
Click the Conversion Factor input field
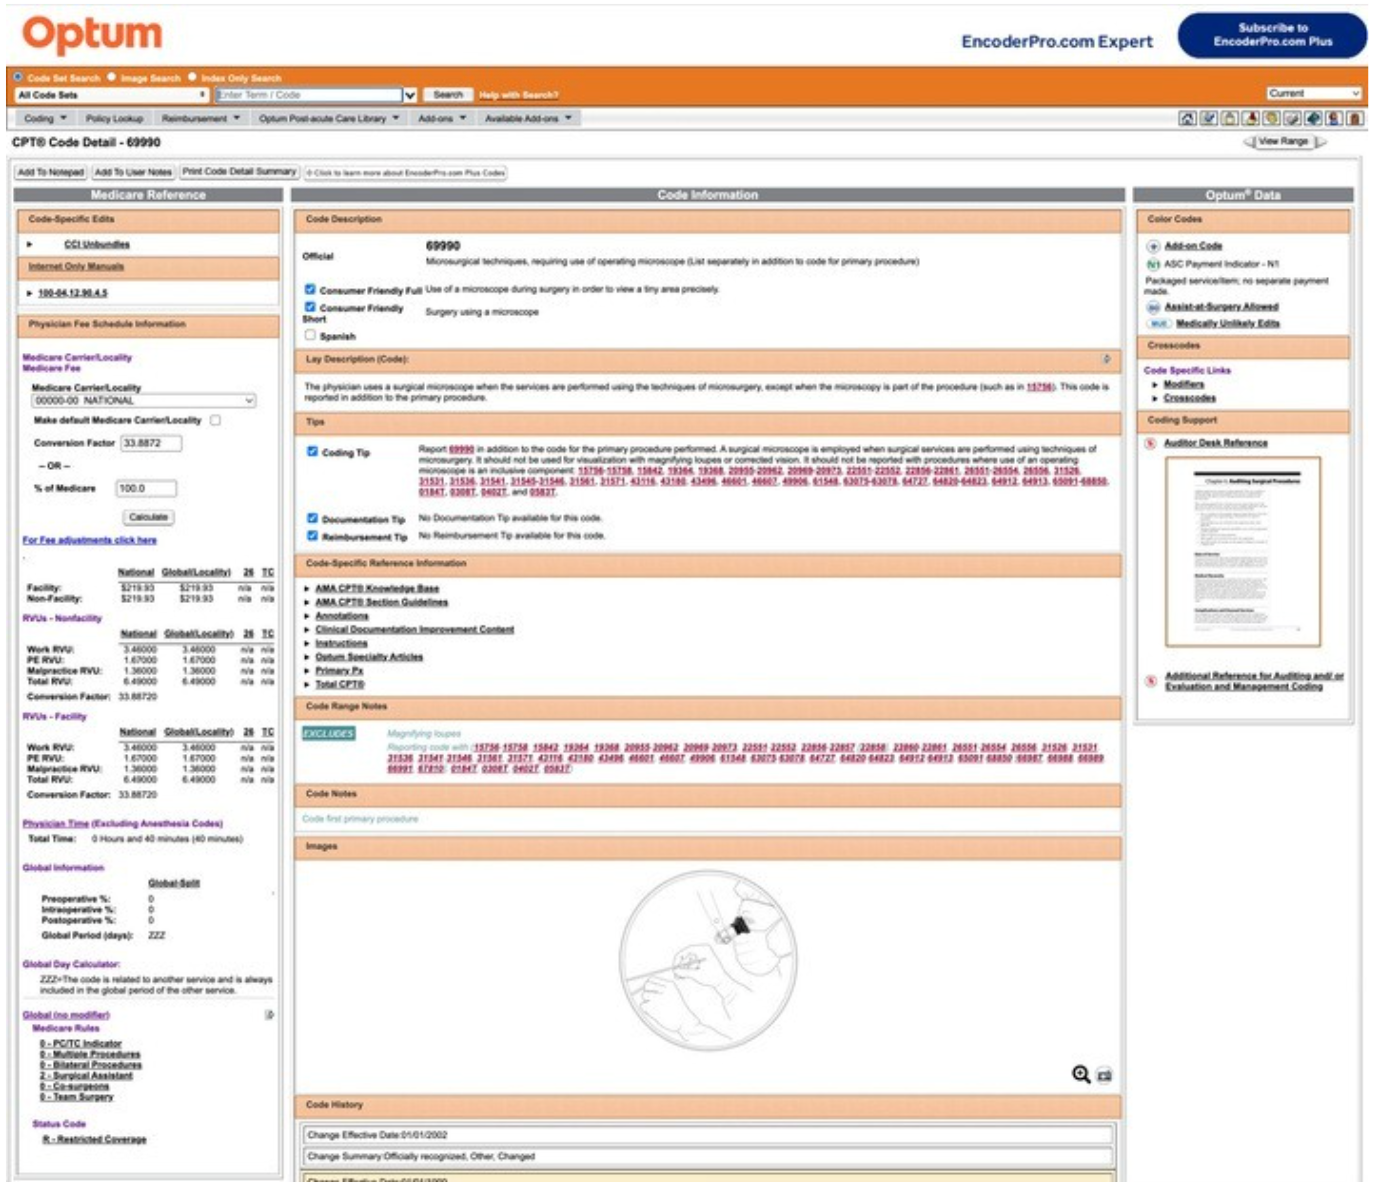click(x=150, y=443)
